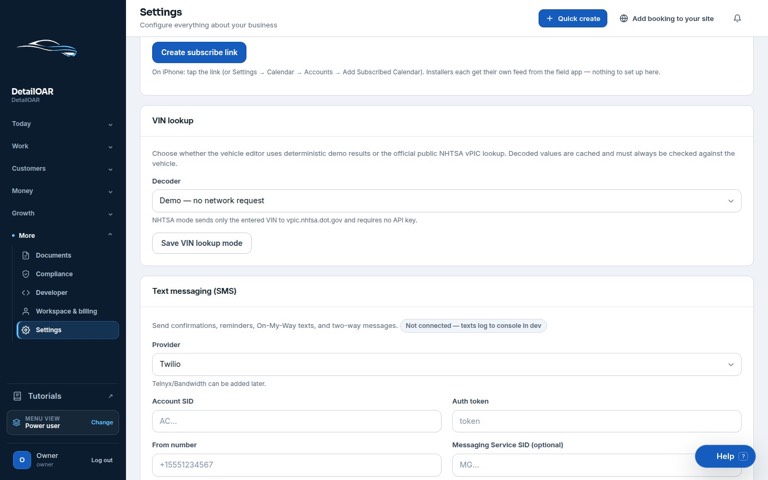This screenshot has width=768, height=480.
Task: Click the Settings page title
Action: point(161,12)
